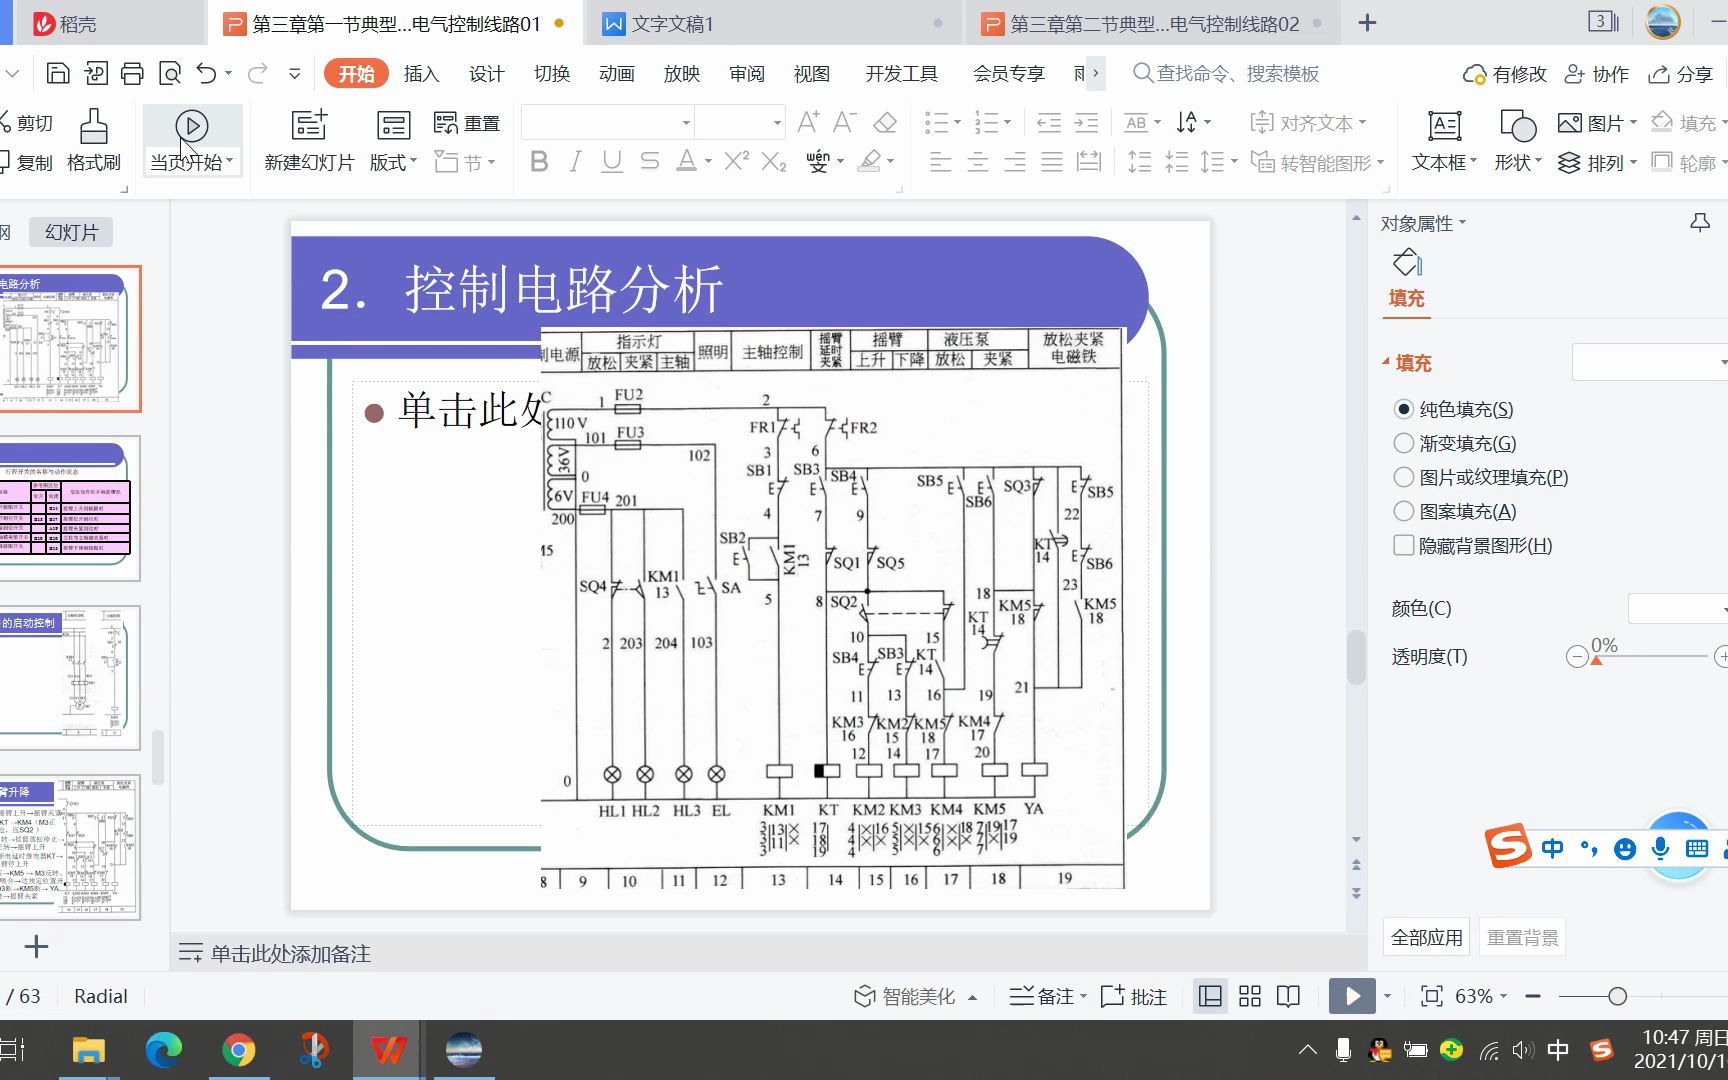Viewport: 1728px width, 1080px height.
Task: Check Hide background graphics (隐藏背景图形)
Action: pyautogui.click(x=1473, y=545)
